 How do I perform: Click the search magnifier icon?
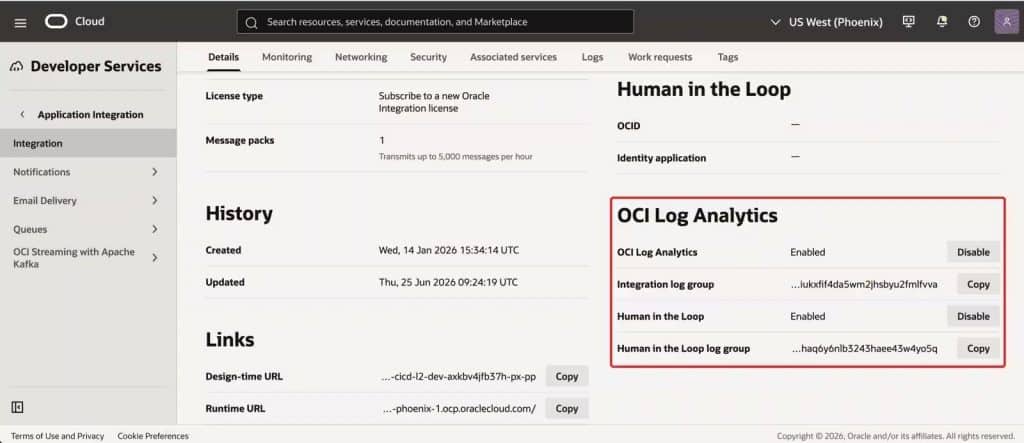[251, 22]
